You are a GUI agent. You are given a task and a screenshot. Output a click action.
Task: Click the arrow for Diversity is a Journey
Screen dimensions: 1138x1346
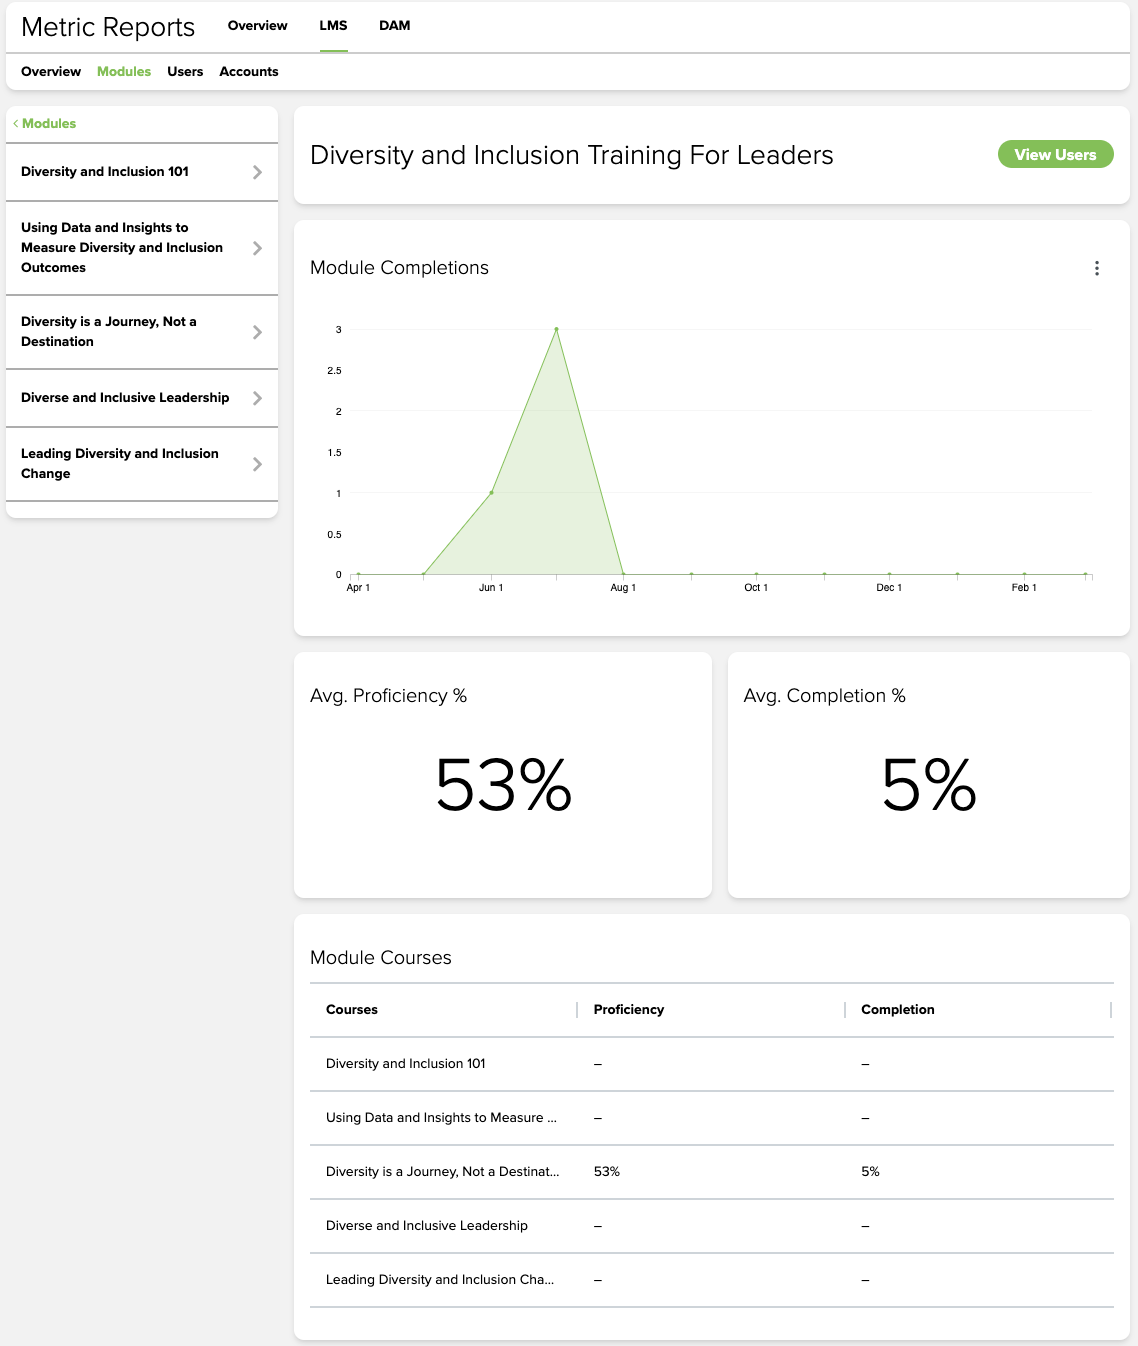coord(257,332)
